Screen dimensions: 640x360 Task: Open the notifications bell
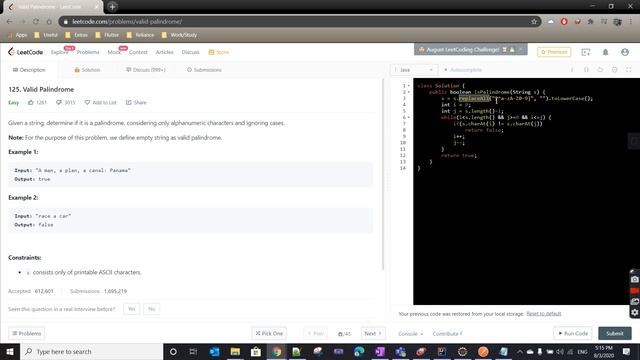(x=605, y=52)
